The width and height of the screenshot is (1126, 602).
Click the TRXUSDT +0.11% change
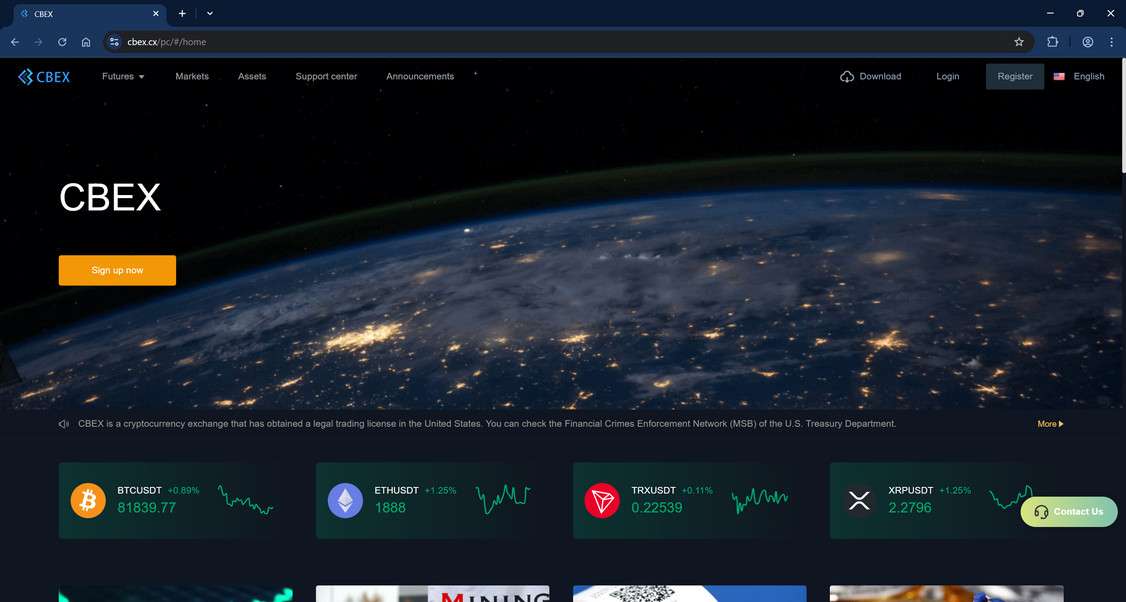697,490
